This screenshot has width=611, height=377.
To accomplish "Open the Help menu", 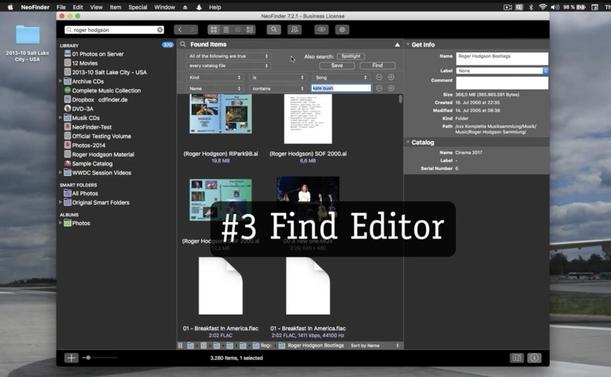I will point(215,7).
